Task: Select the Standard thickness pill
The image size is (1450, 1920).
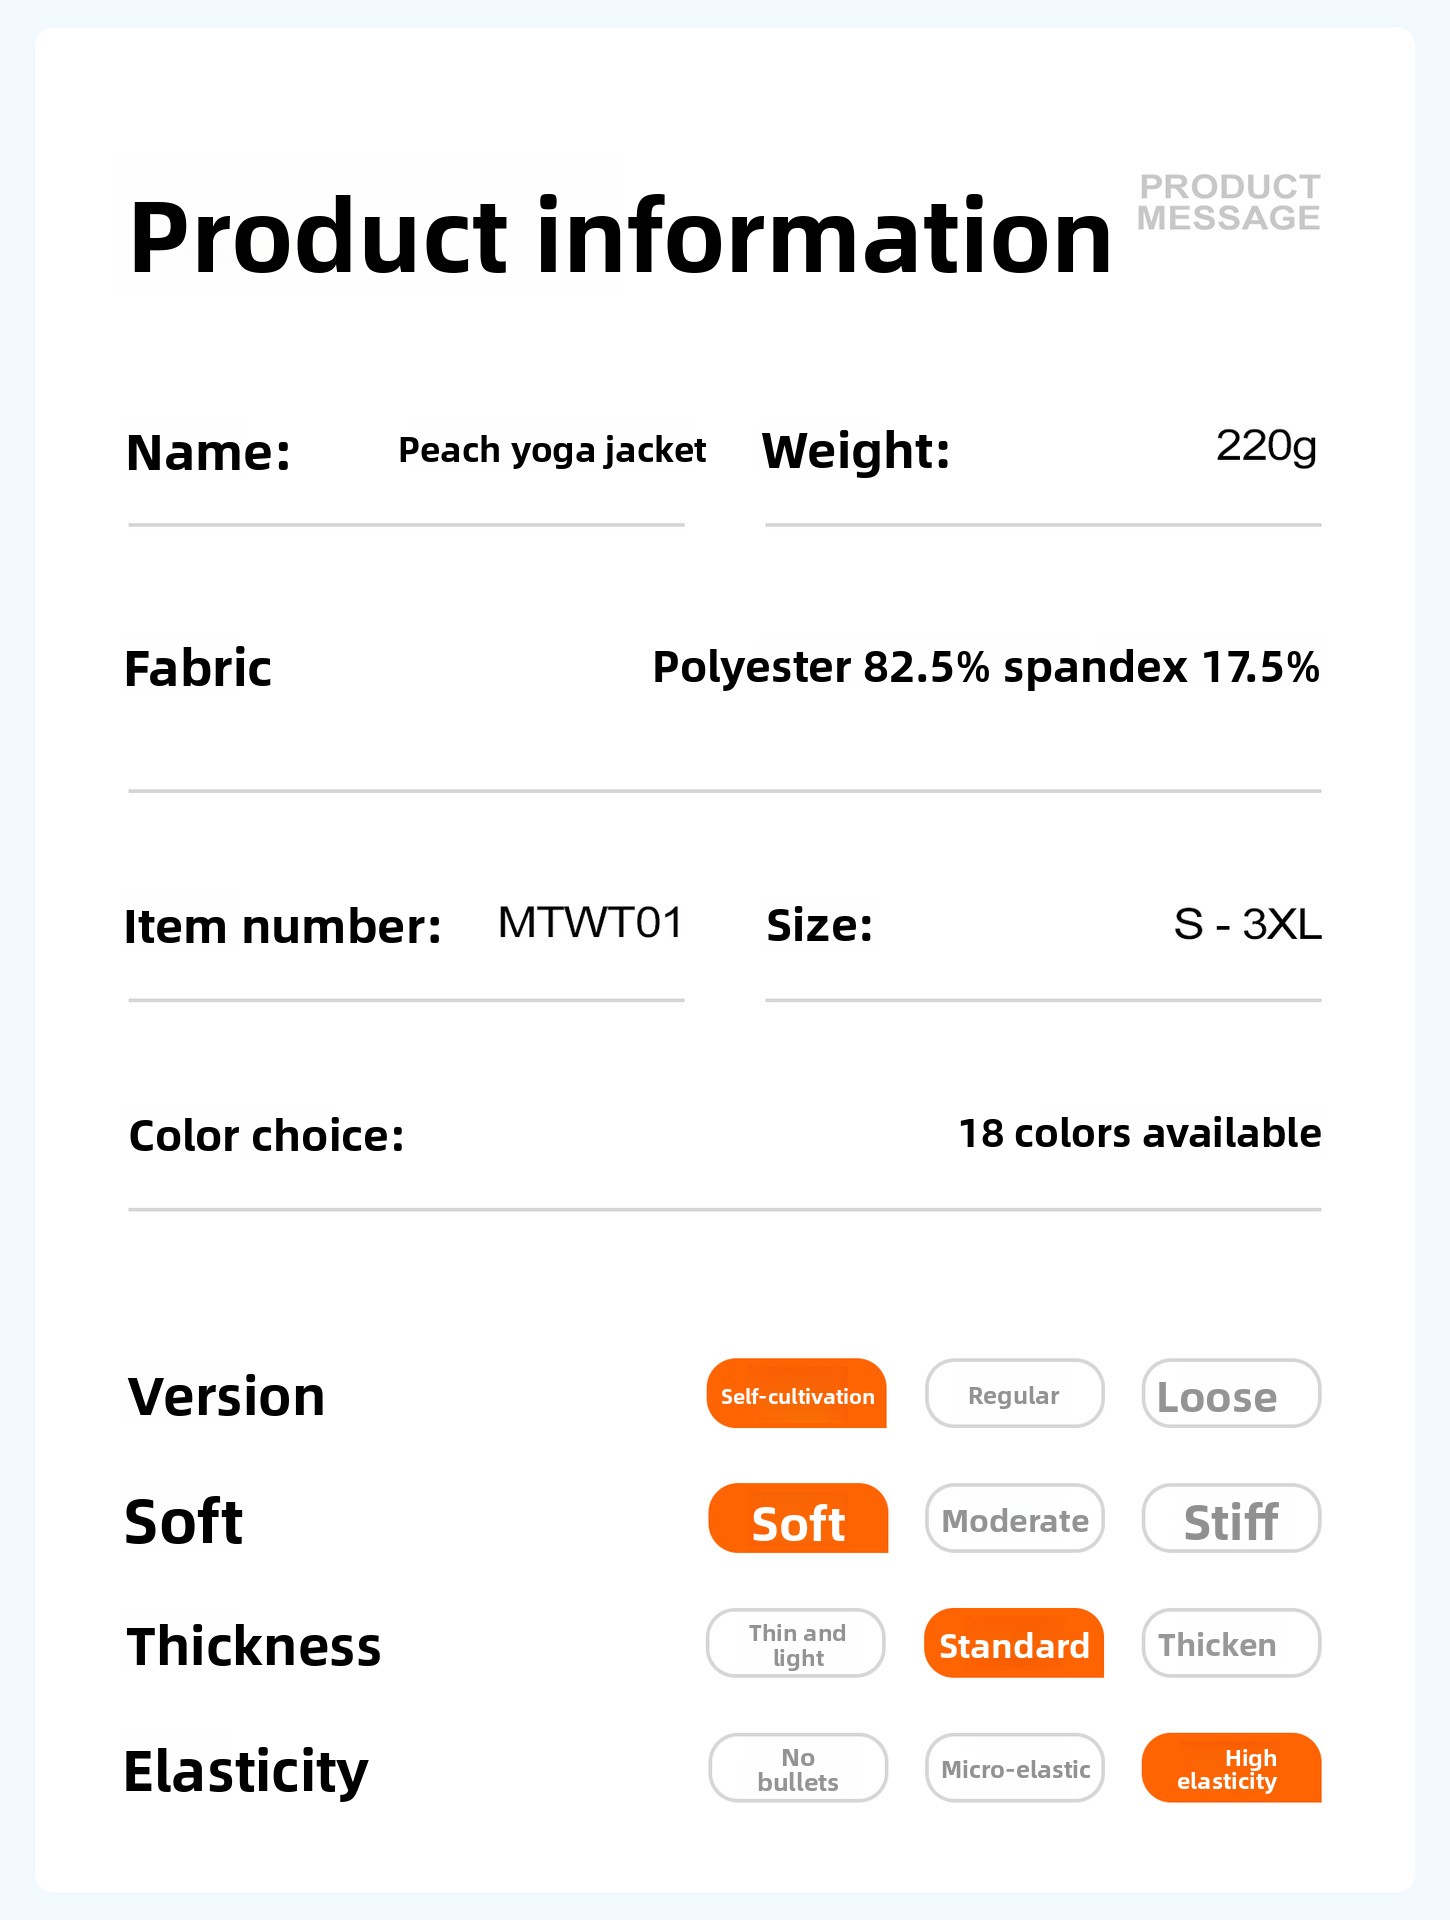Action: coord(1014,1644)
